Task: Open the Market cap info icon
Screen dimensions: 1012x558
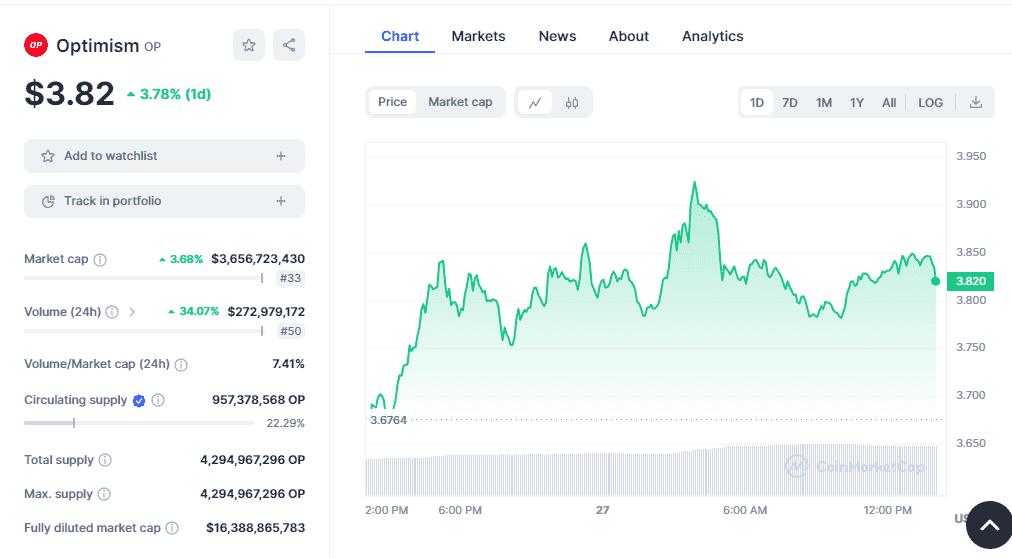Action: 99,259
